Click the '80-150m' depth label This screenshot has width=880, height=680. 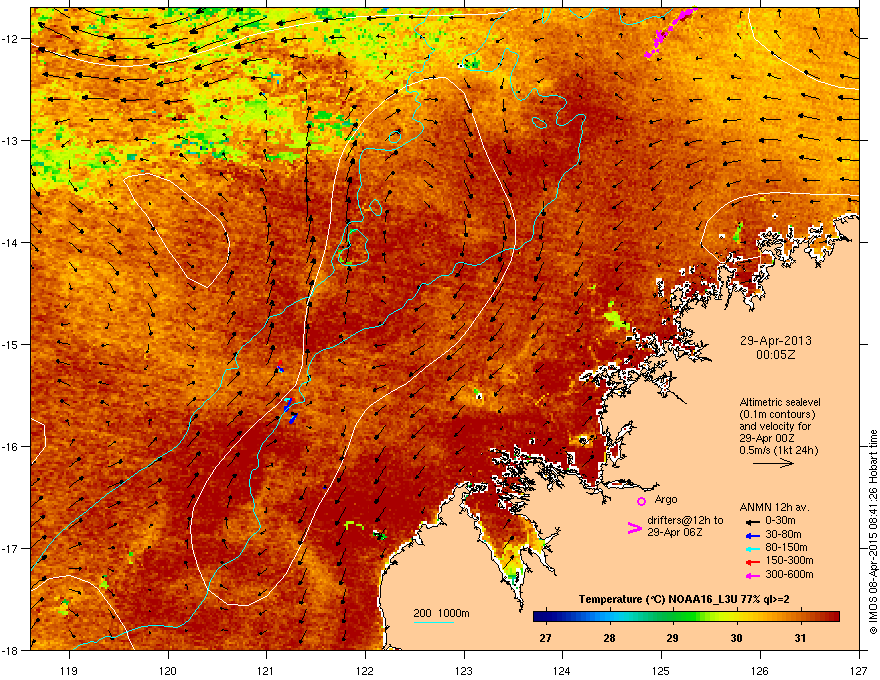click(786, 547)
